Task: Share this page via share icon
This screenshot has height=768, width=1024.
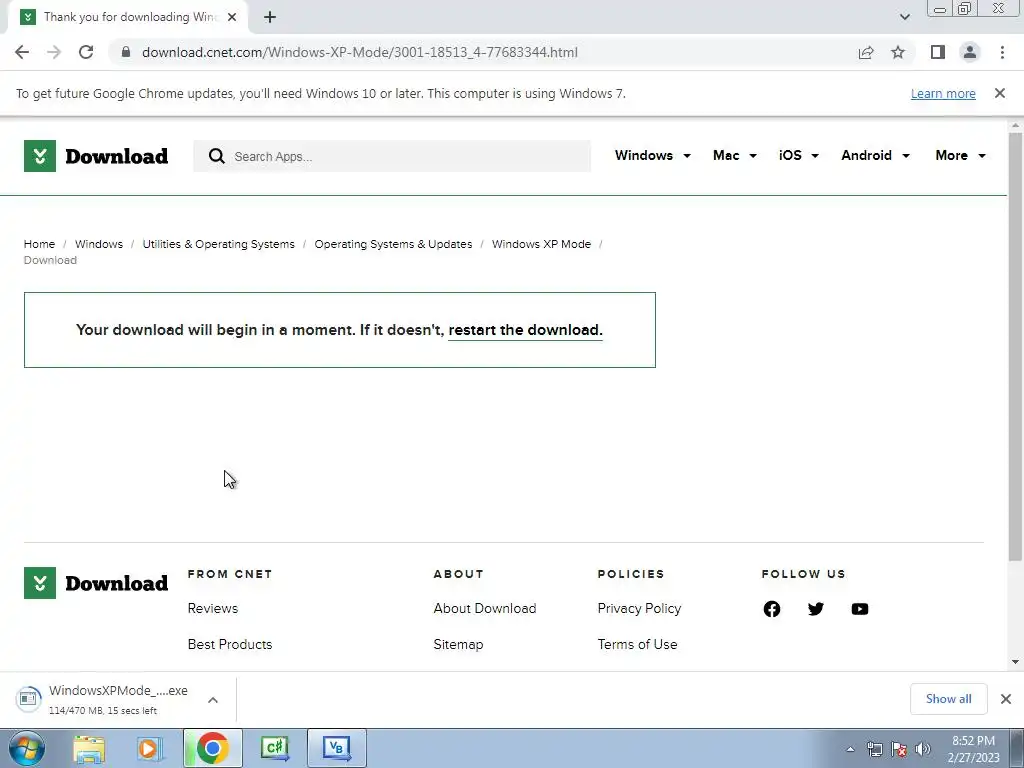Action: coord(866,52)
